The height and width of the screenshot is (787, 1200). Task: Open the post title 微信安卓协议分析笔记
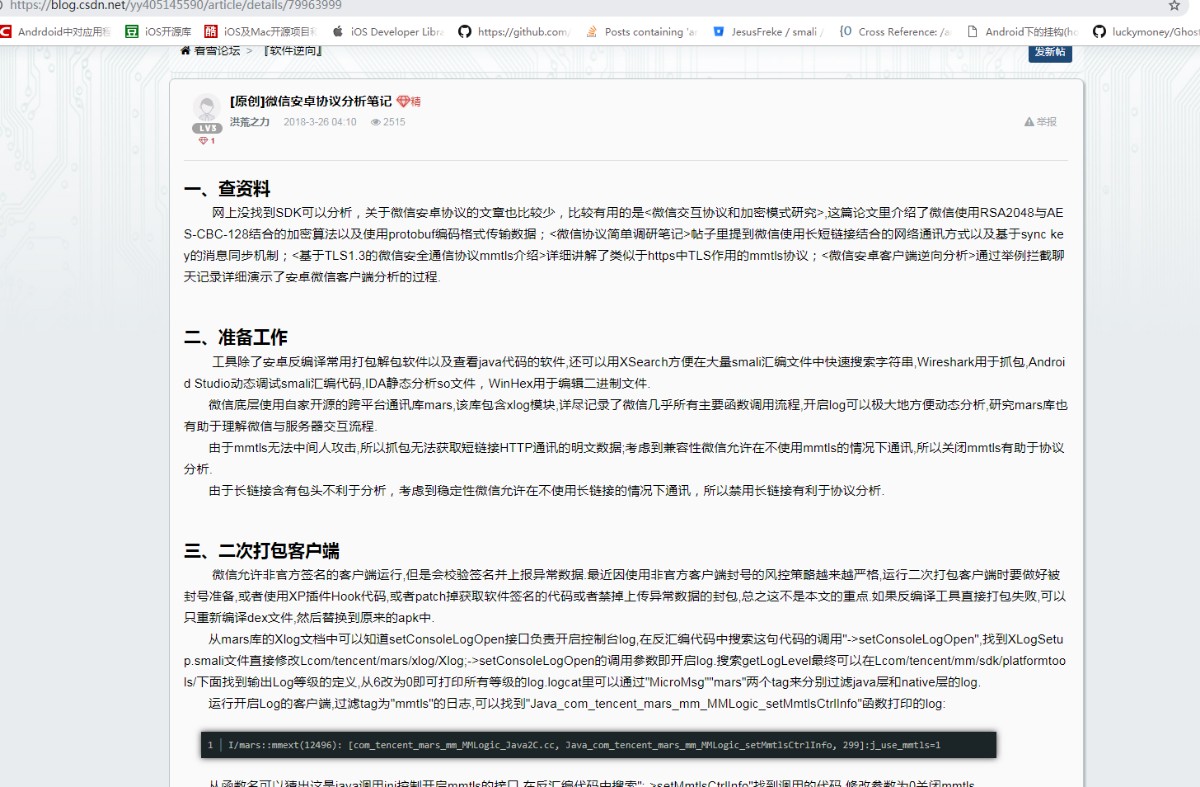[x=311, y=101]
